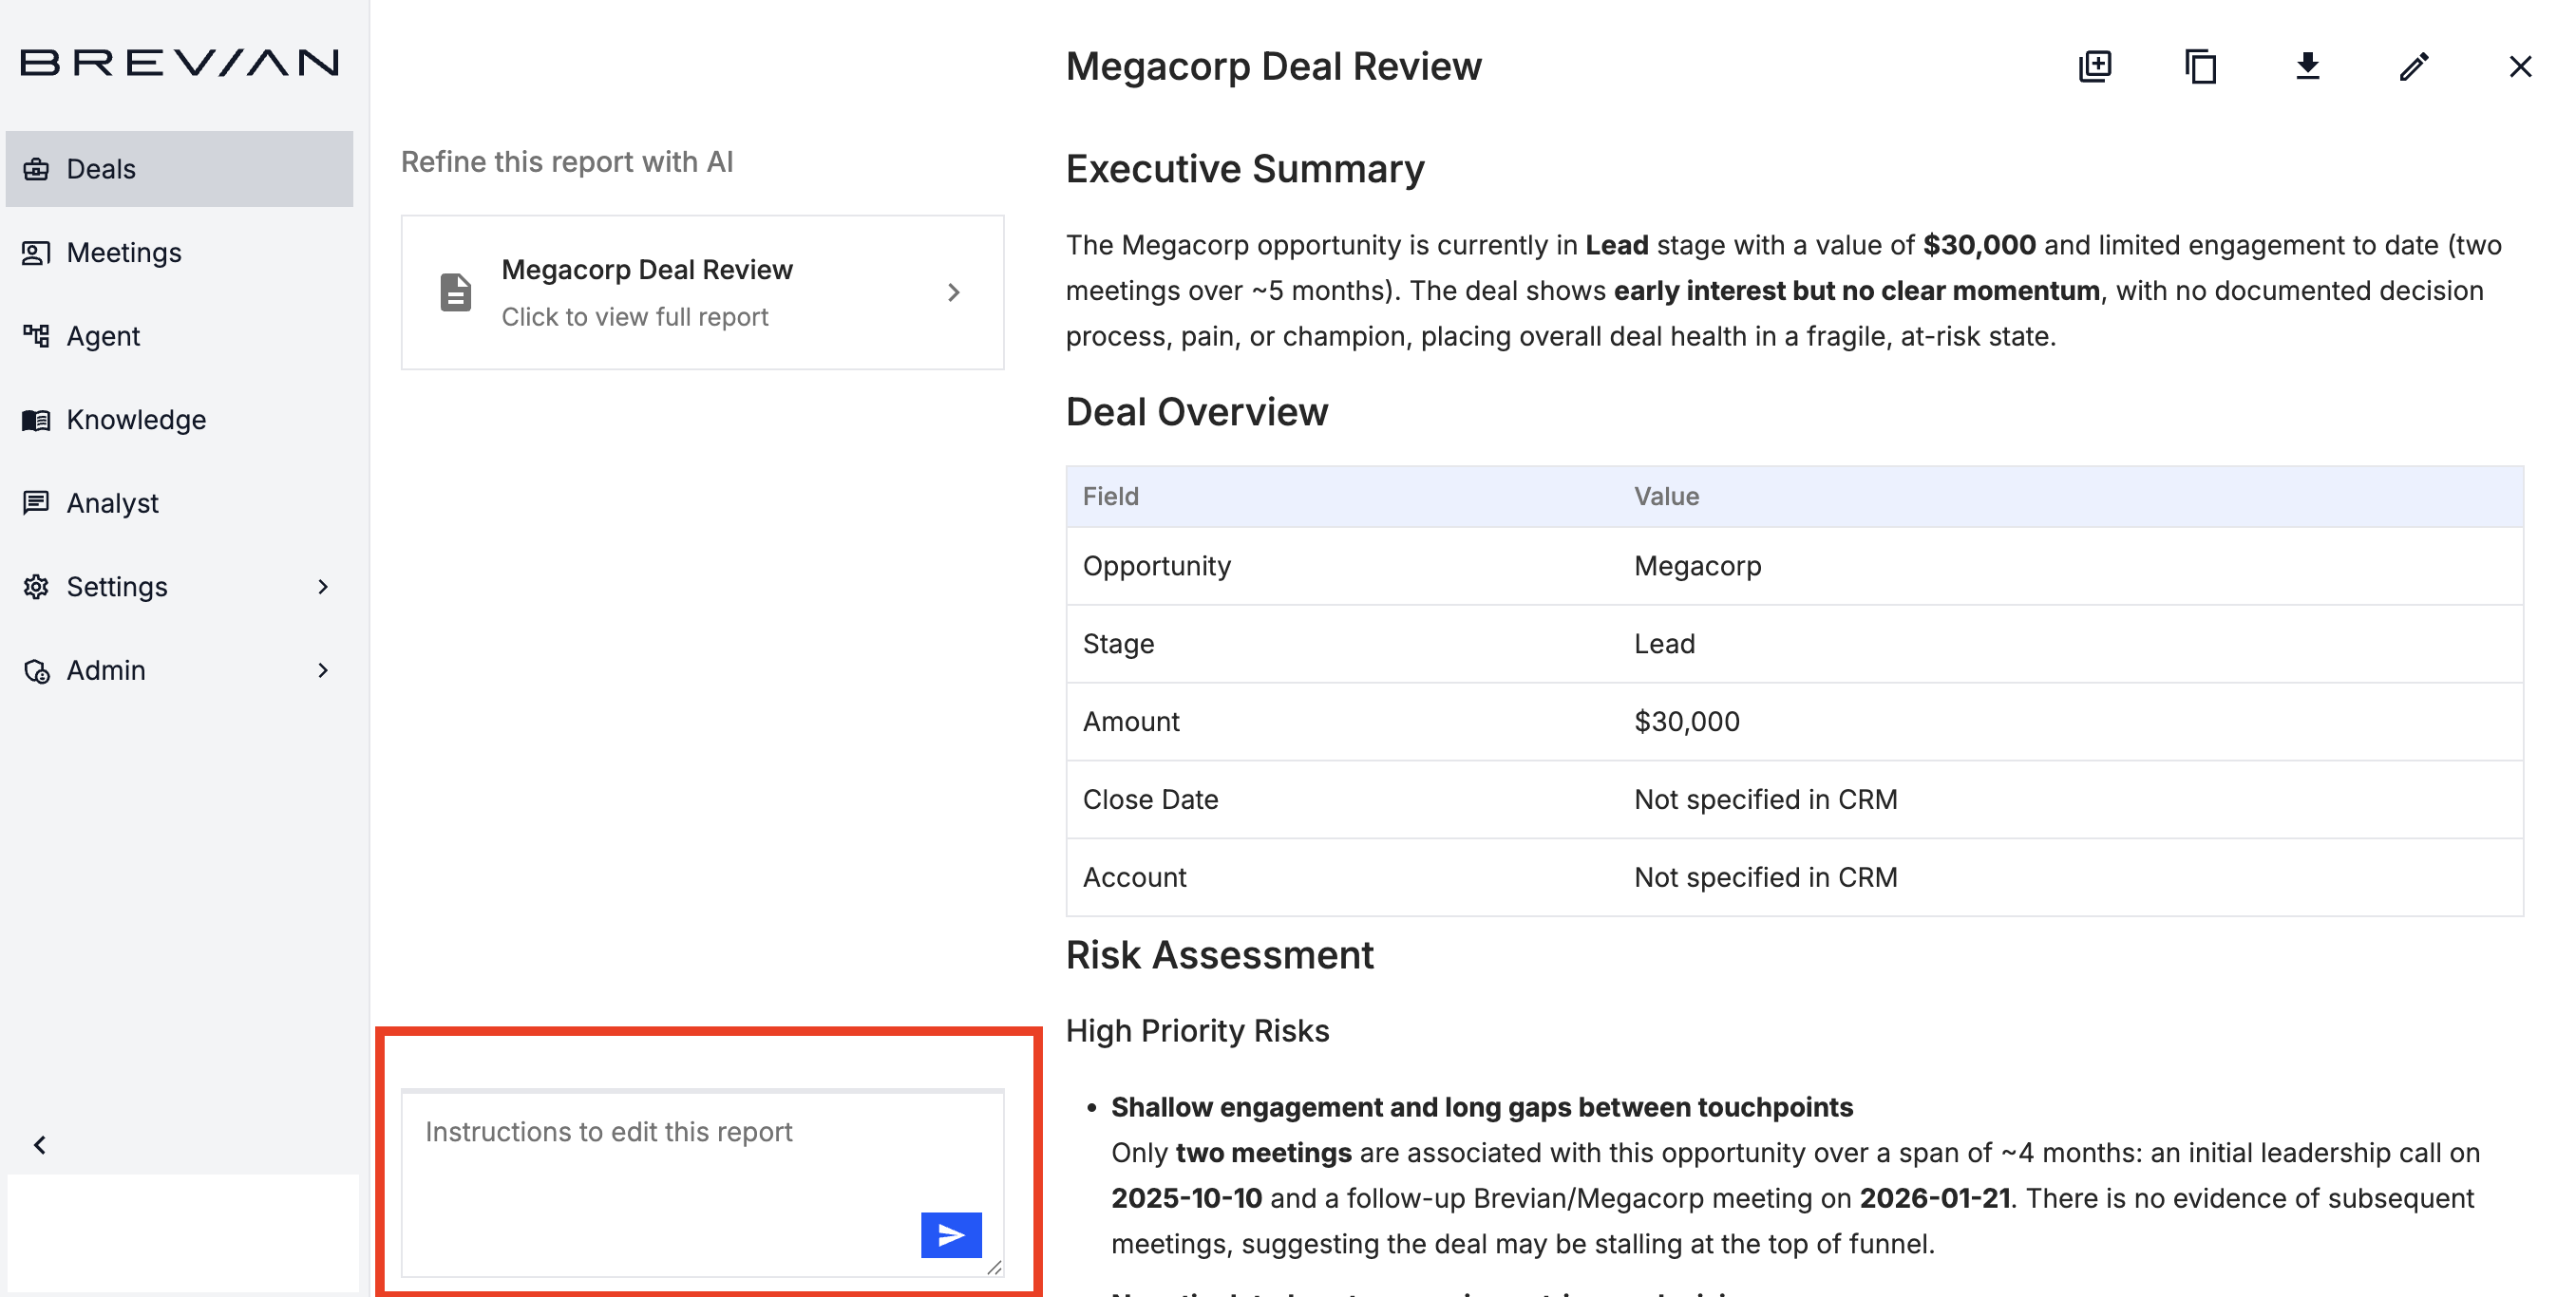The width and height of the screenshot is (2576, 1297).
Task: Expand the Admin submenu arrow
Action: [322, 670]
